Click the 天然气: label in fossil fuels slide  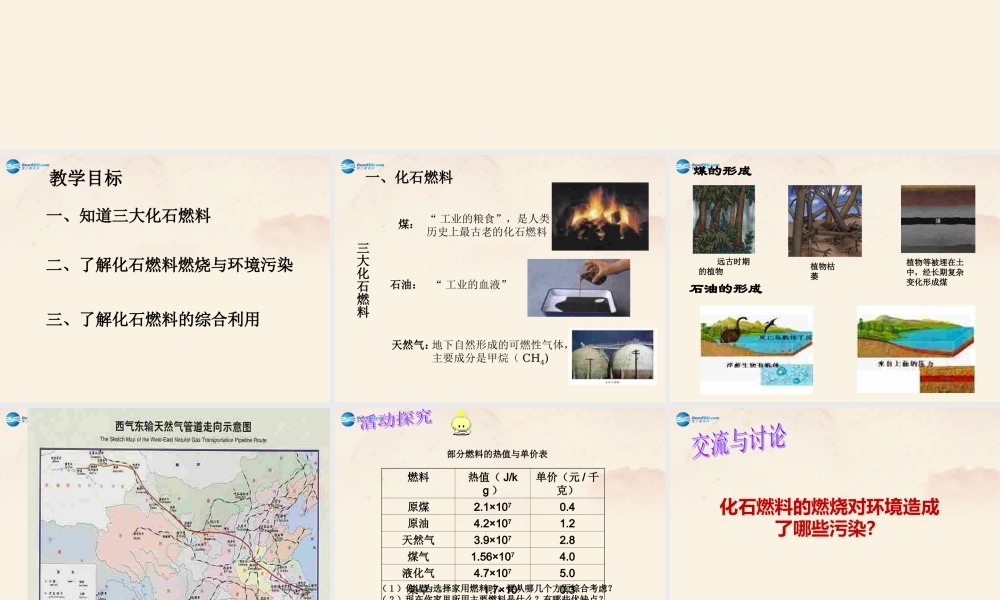click(409, 345)
